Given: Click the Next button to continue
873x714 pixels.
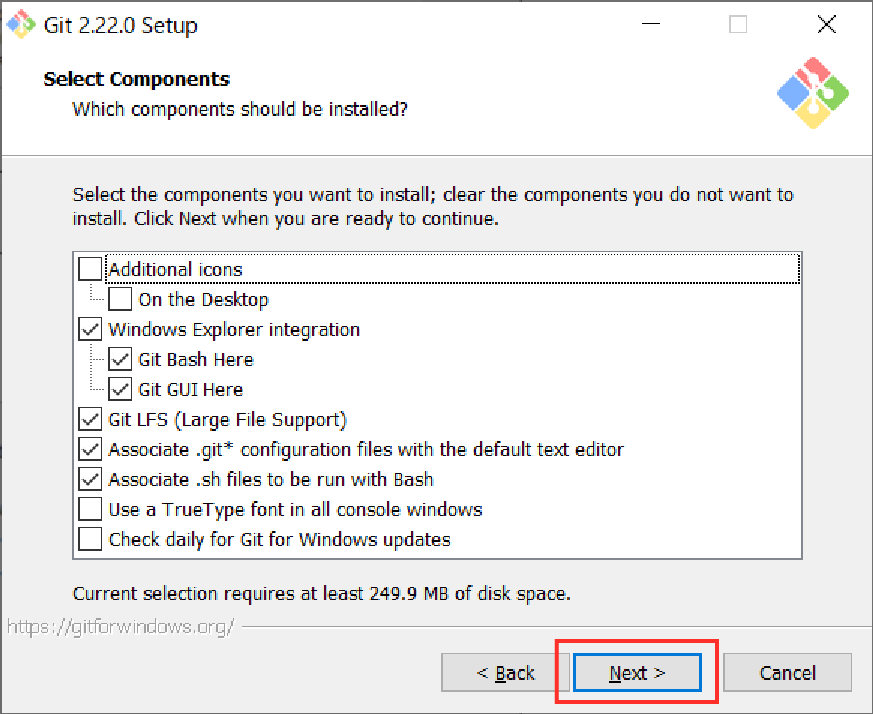Looking at the screenshot, I should pyautogui.click(x=637, y=673).
